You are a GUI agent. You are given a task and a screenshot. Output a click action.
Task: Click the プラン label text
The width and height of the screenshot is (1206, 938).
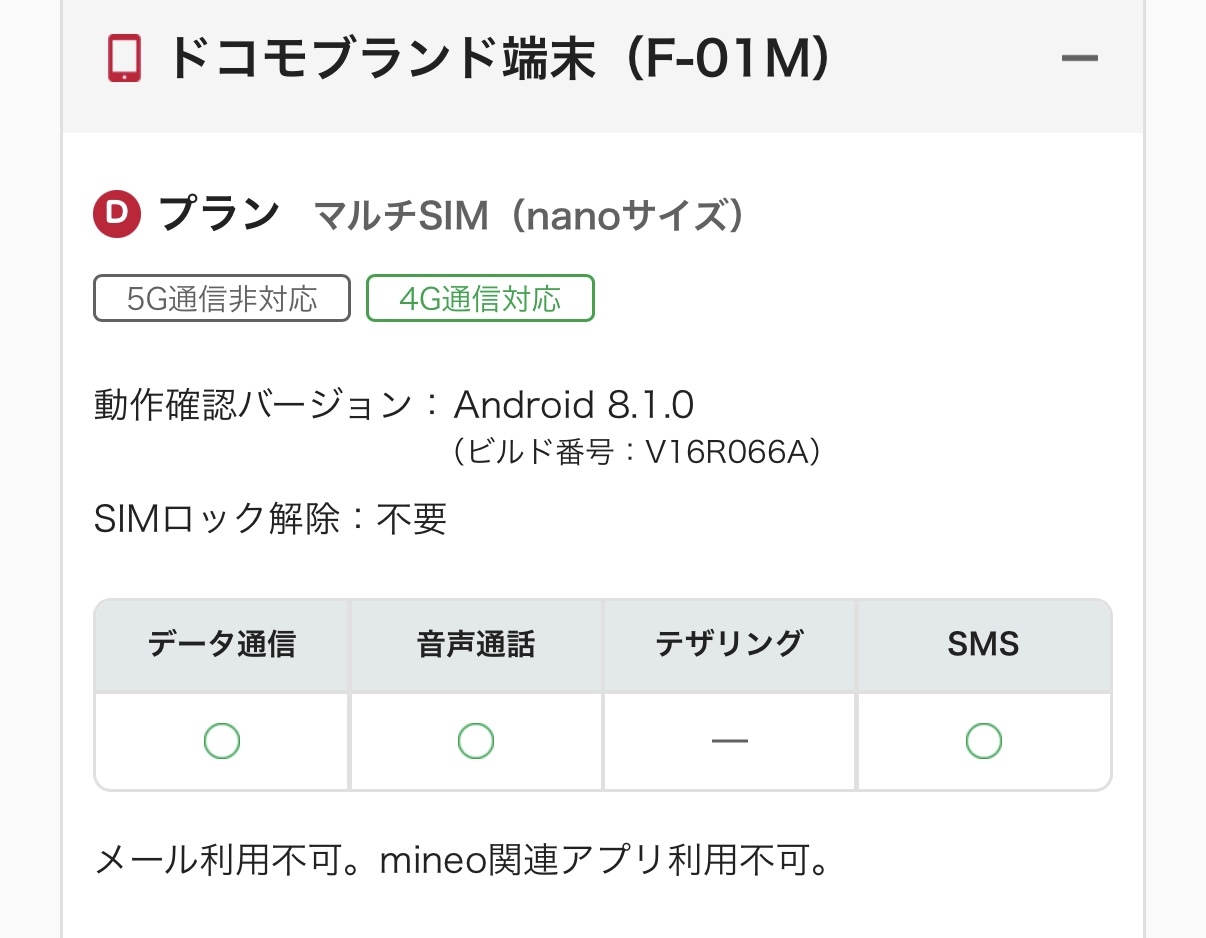point(219,215)
